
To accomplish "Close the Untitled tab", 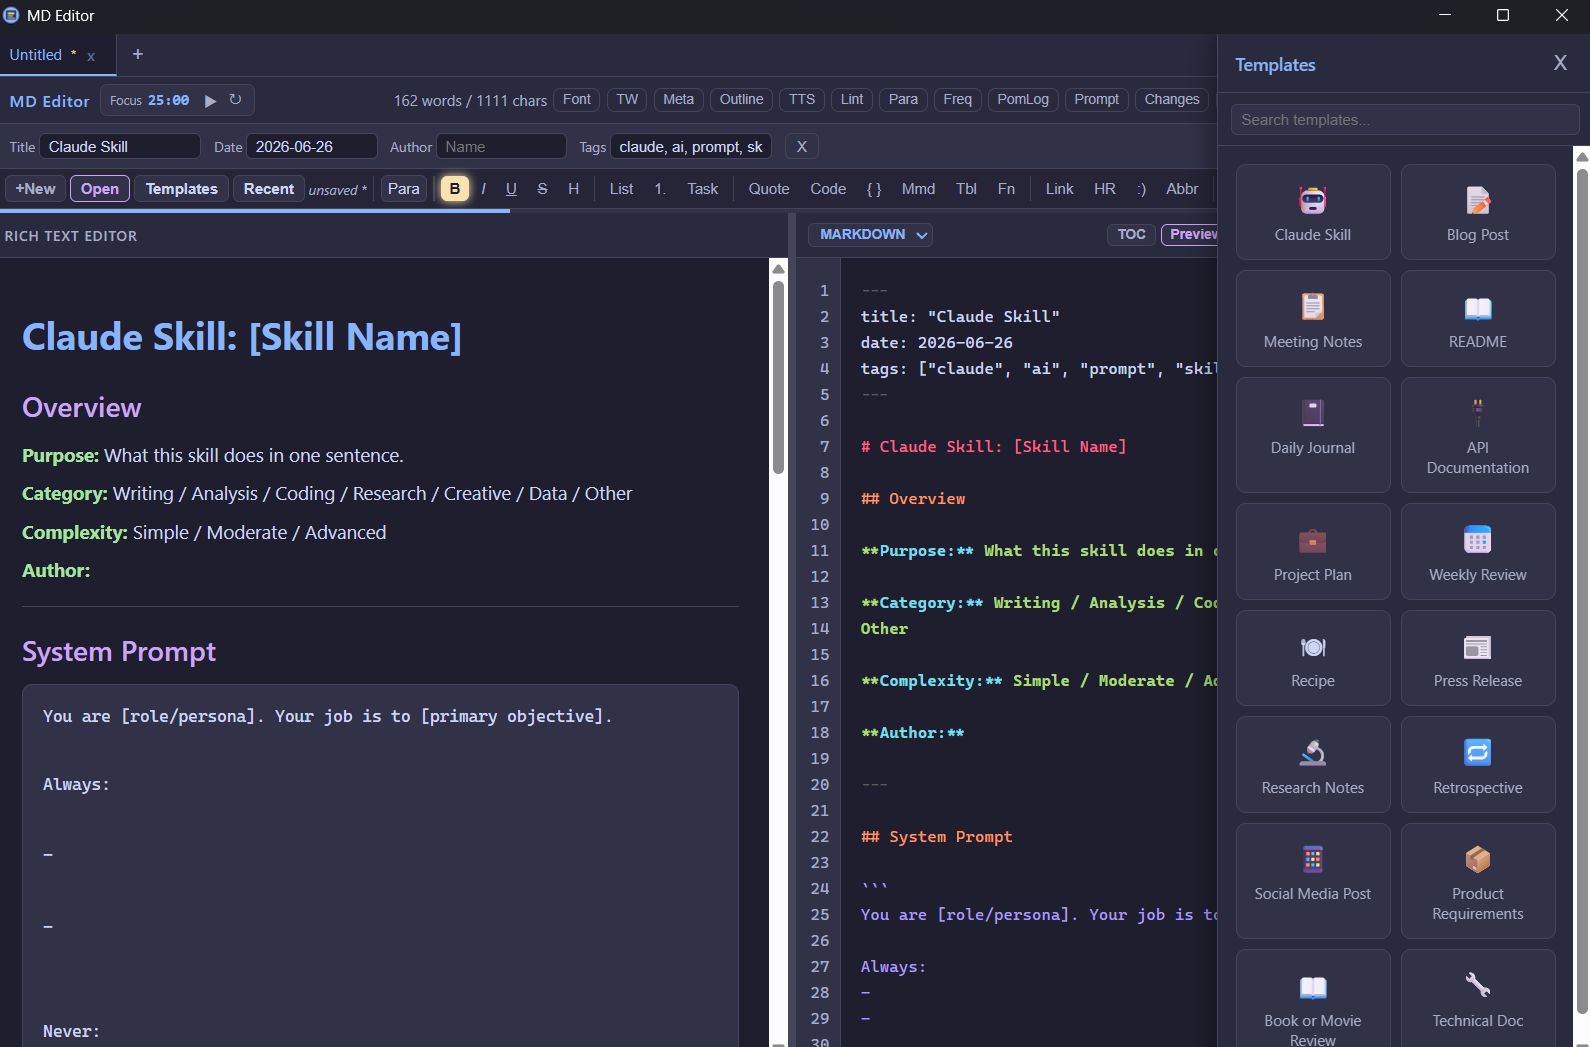I will point(91,56).
